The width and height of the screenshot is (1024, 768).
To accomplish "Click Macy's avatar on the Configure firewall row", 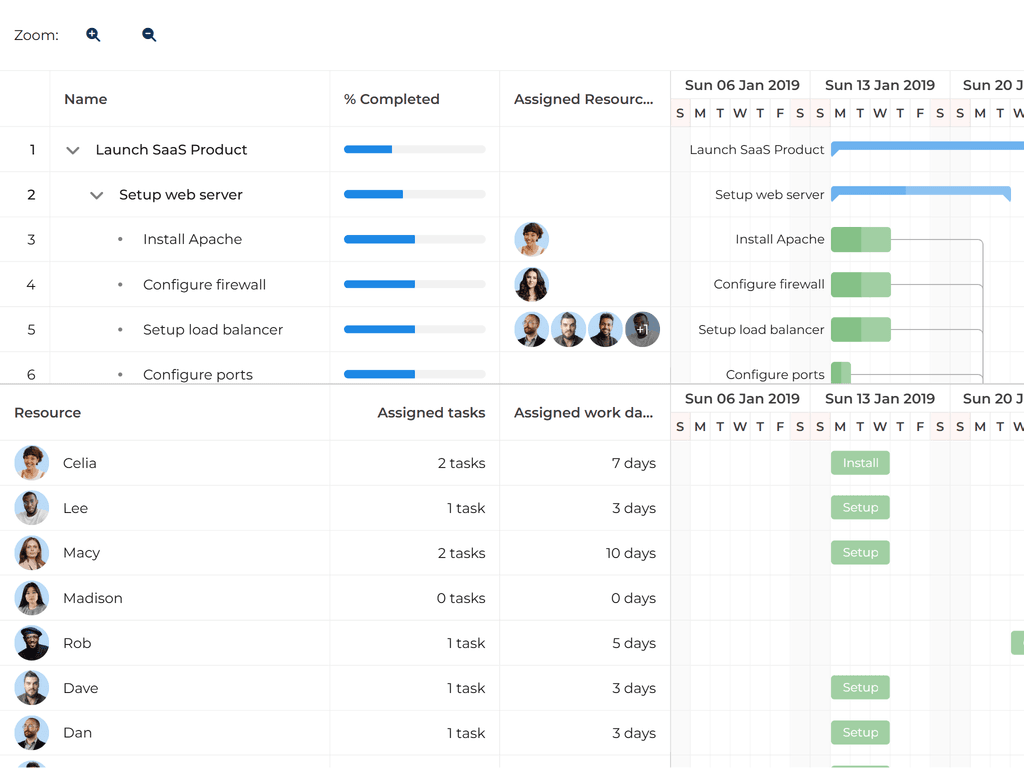I will 531,284.
